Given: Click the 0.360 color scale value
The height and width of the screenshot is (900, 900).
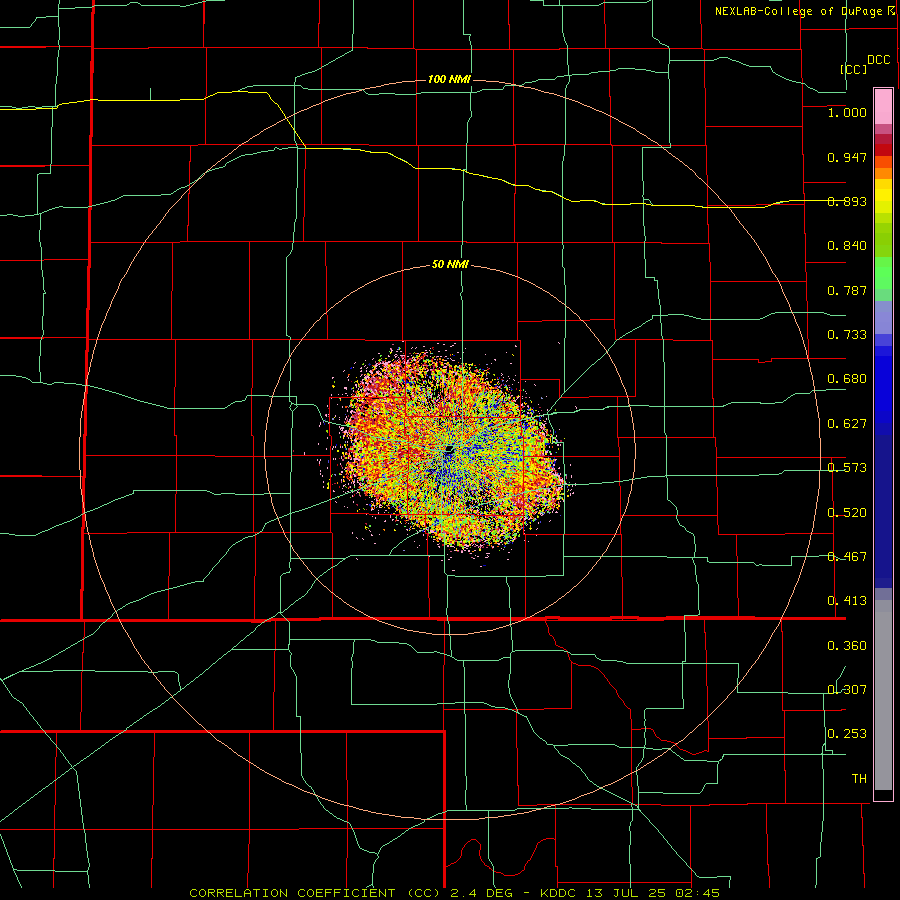Looking at the screenshot, I should [847, 646].
